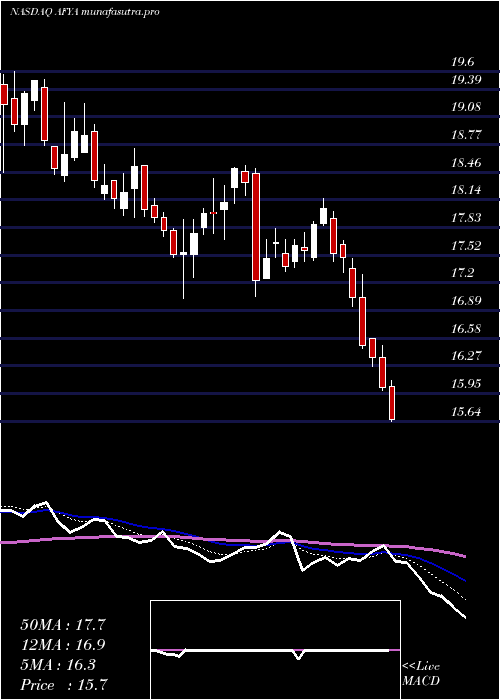The width and height of the screenshot is (500, 700).
Task: Click the Price : 15.7 readout
Action: pos(63,685)
